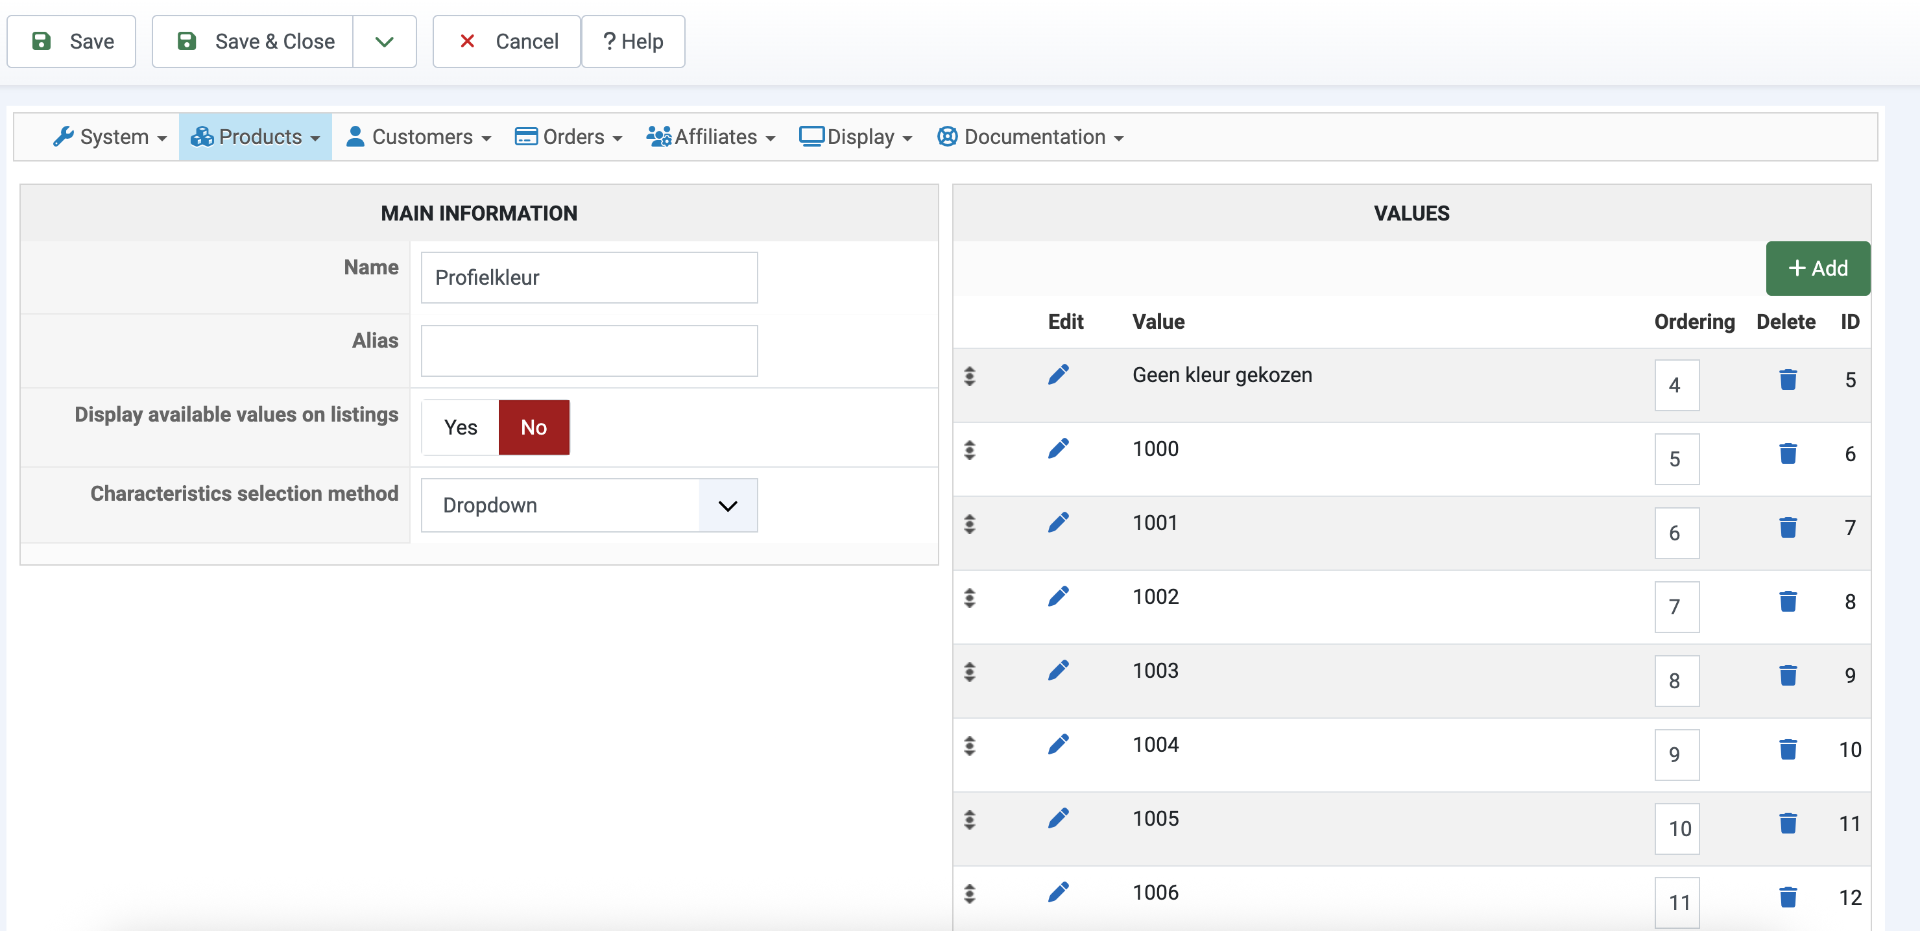Image resolution: width=1920 pixels, height=931 pixels.
Task: Click the ordering field of value 1000
Action: pos(1676,459)
